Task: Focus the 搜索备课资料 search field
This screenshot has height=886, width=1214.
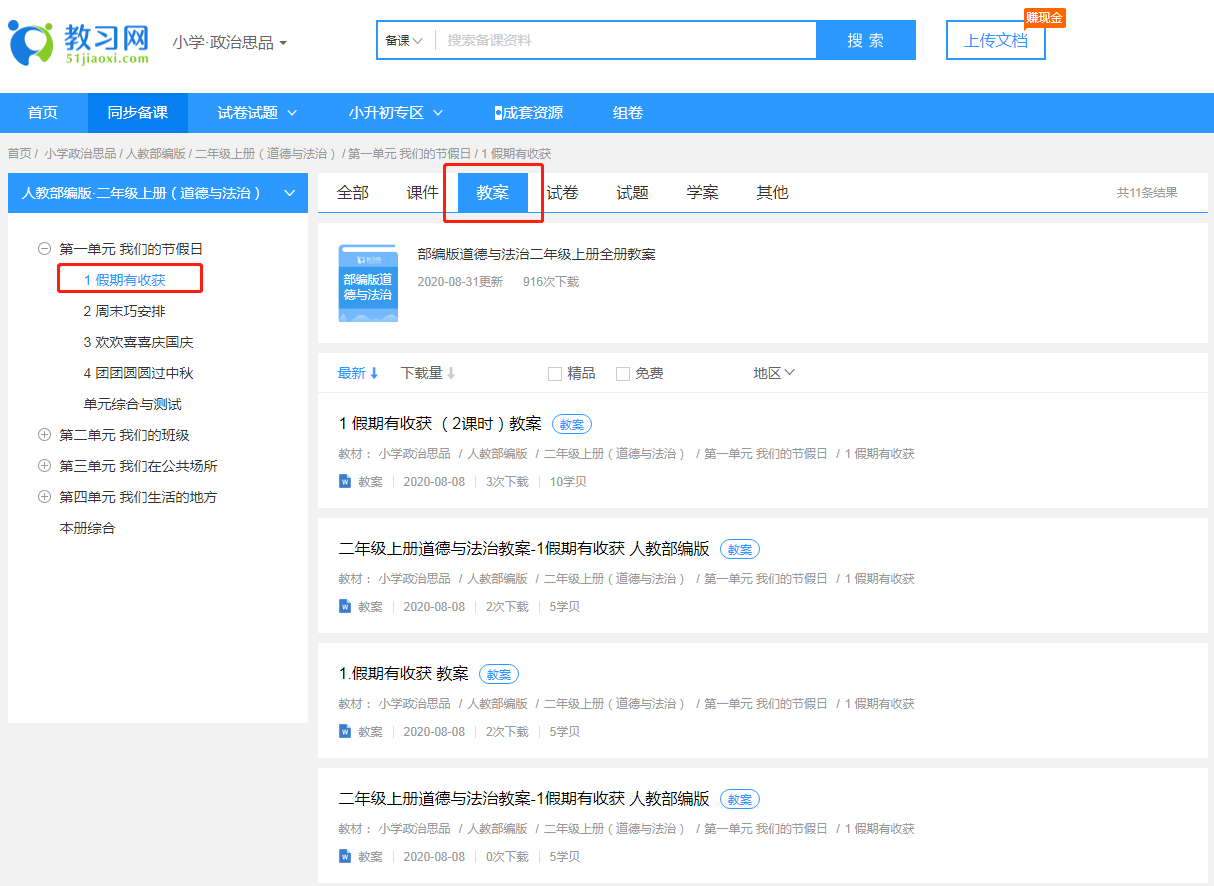Action: pyautogui.click(x=626, y=41)
